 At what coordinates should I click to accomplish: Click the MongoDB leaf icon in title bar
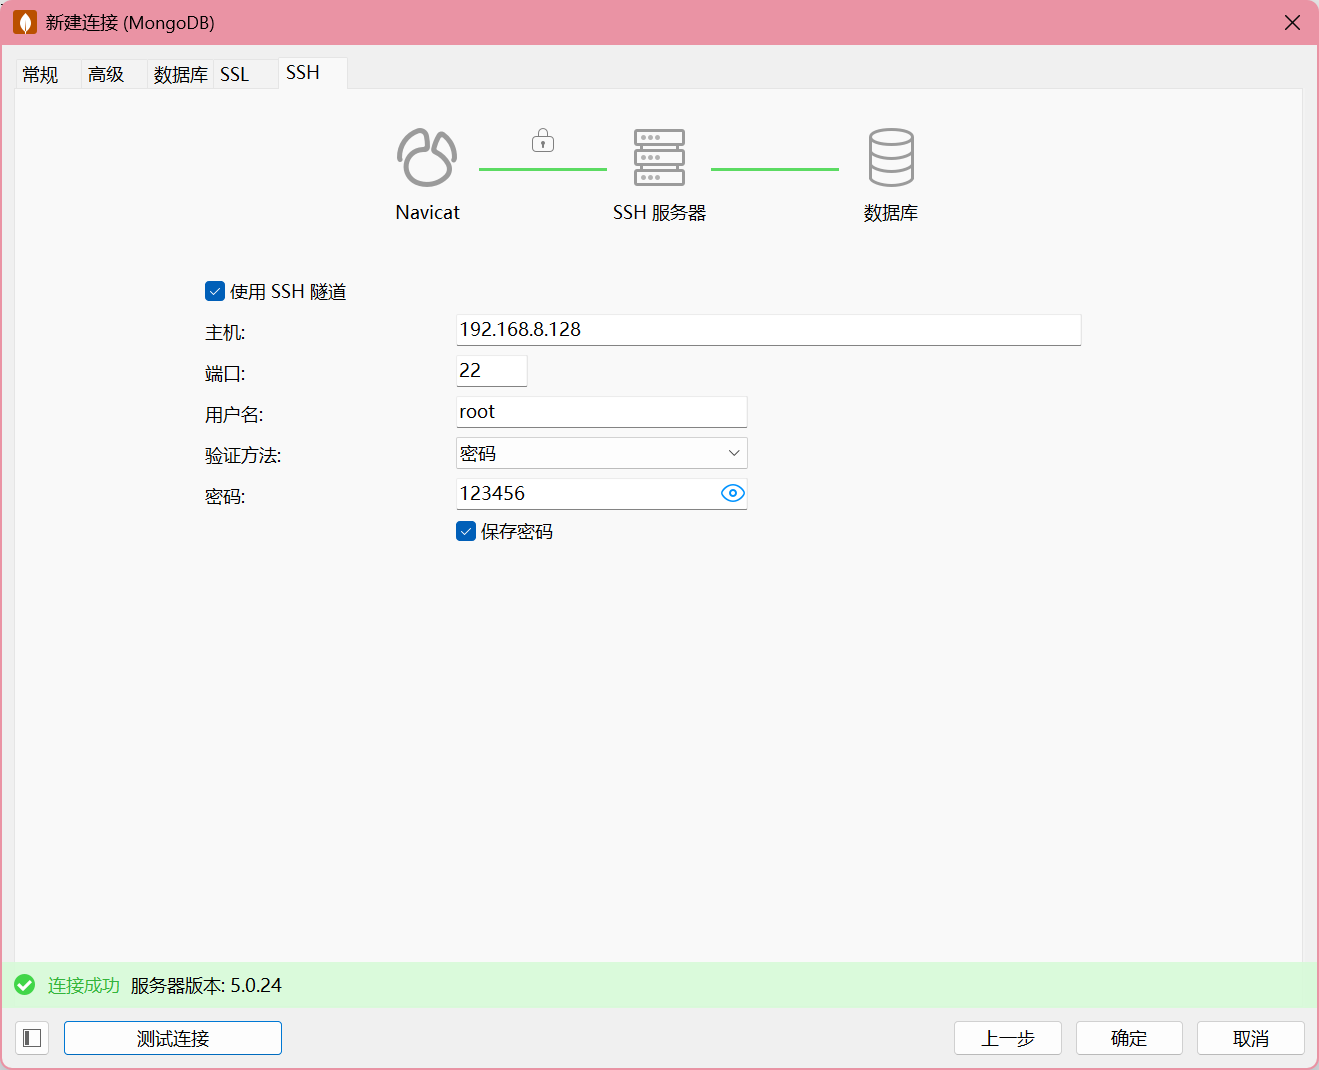pos(25,22)
